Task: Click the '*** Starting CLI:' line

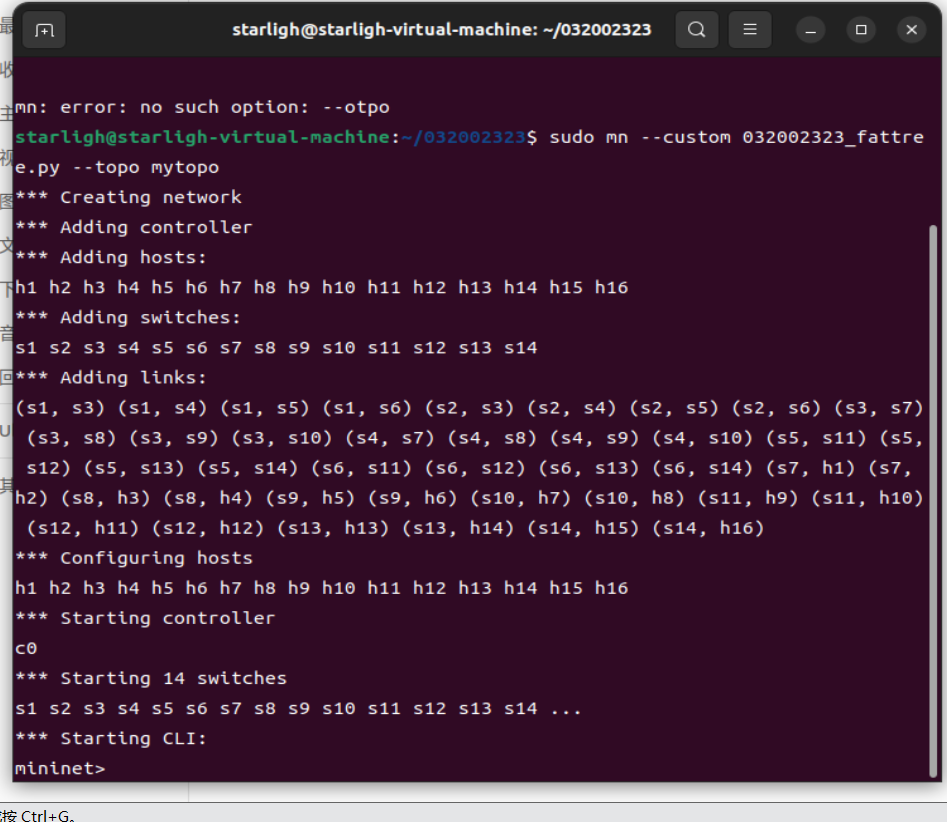Action: pyautogui.click(x=111, y=739)
